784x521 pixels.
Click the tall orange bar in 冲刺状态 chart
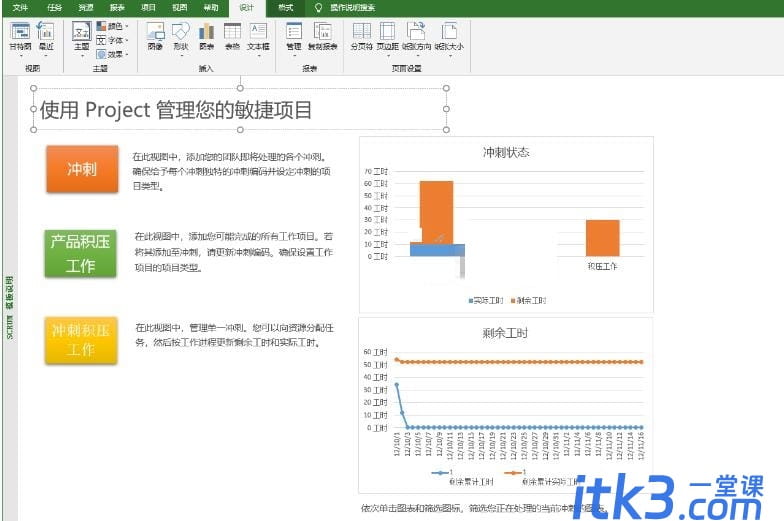436,212
